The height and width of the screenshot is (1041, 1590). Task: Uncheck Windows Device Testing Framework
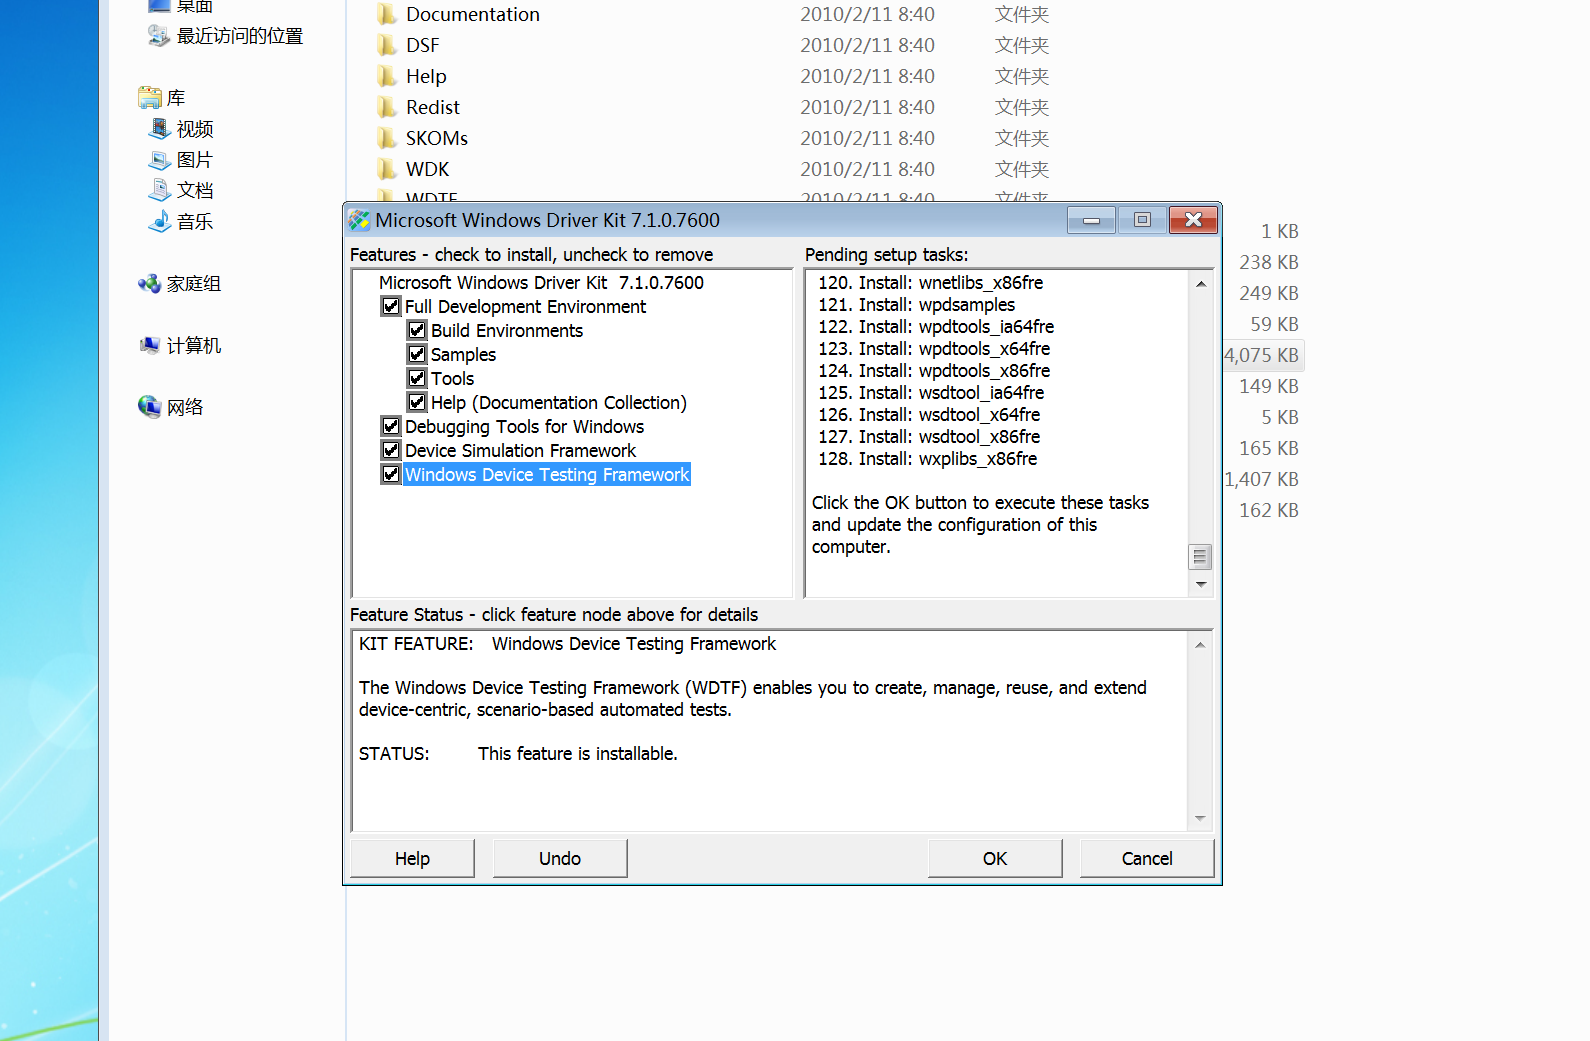tap(391, 474)
